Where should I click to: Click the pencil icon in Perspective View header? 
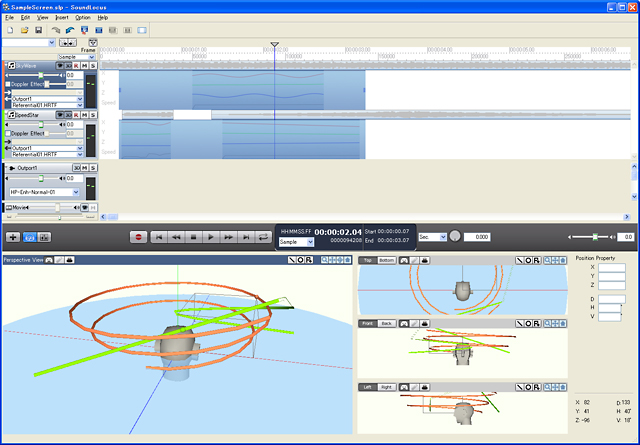point(59,260)
